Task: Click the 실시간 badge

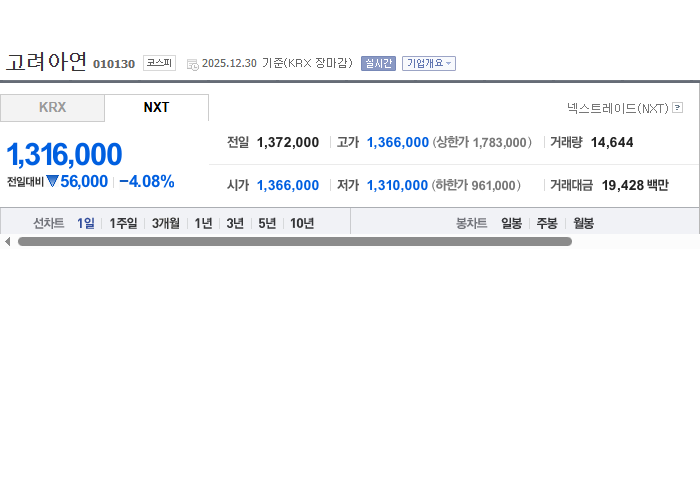Action: click(378, 63)
